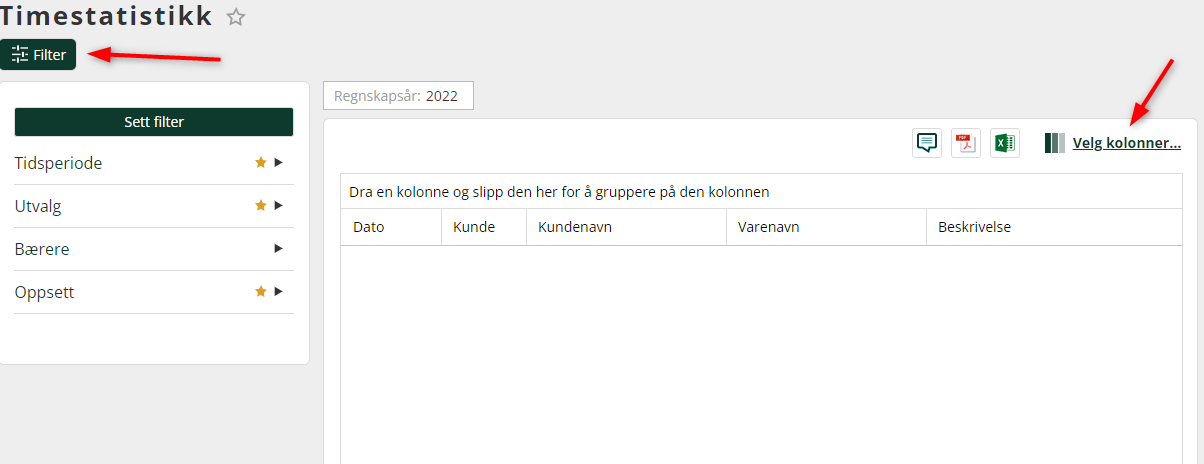
Task: Toggle the Filter panel button
Action: 38,55
